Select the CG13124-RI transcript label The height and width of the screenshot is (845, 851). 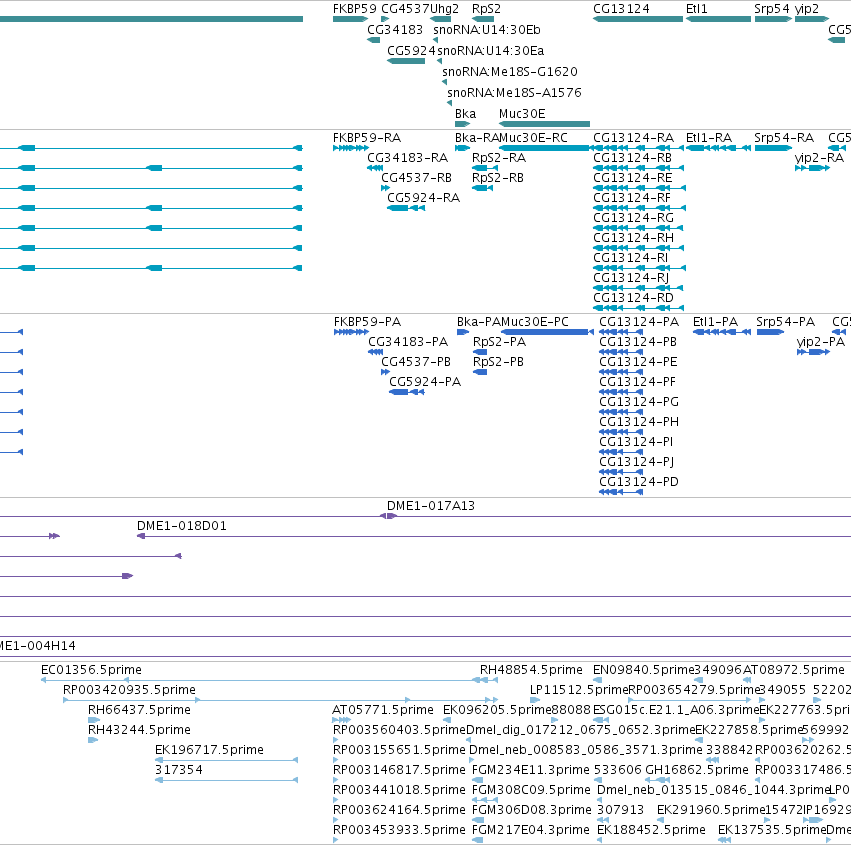[631, 258]
